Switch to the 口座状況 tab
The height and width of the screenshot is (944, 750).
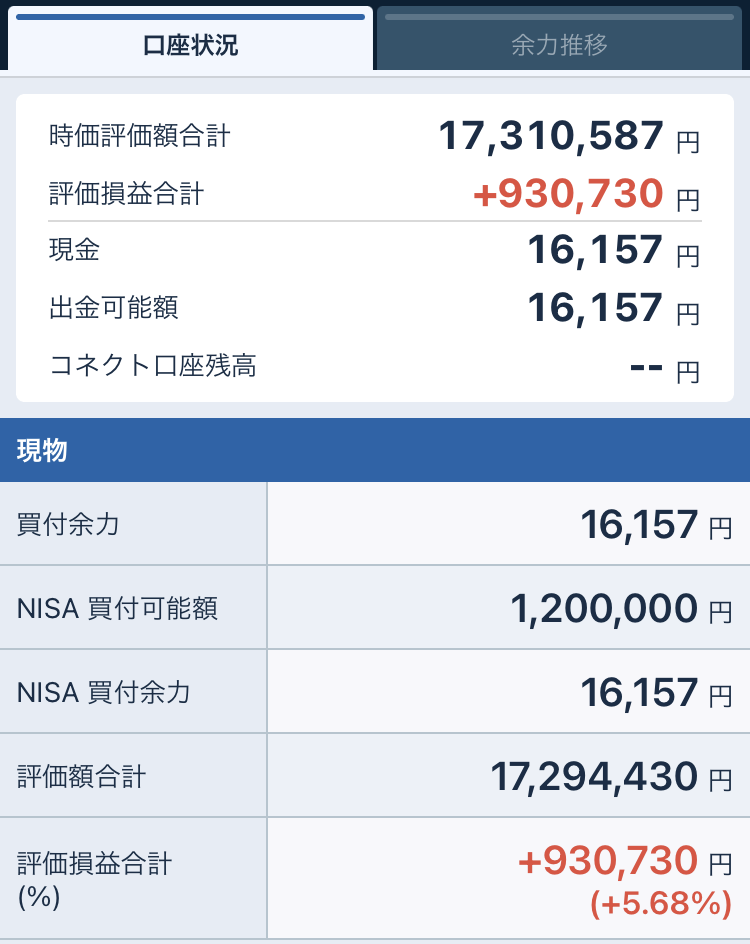[190, 45]
